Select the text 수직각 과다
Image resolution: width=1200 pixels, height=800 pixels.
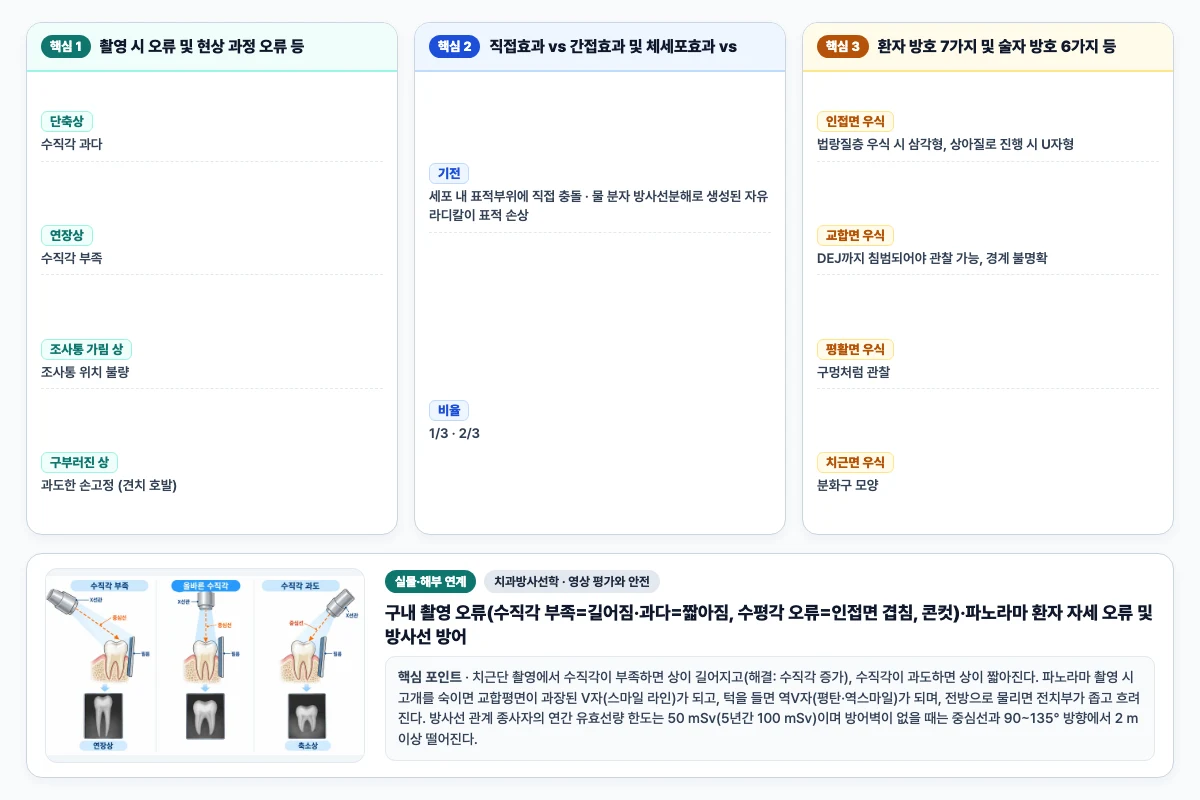[x=72, y=144]
